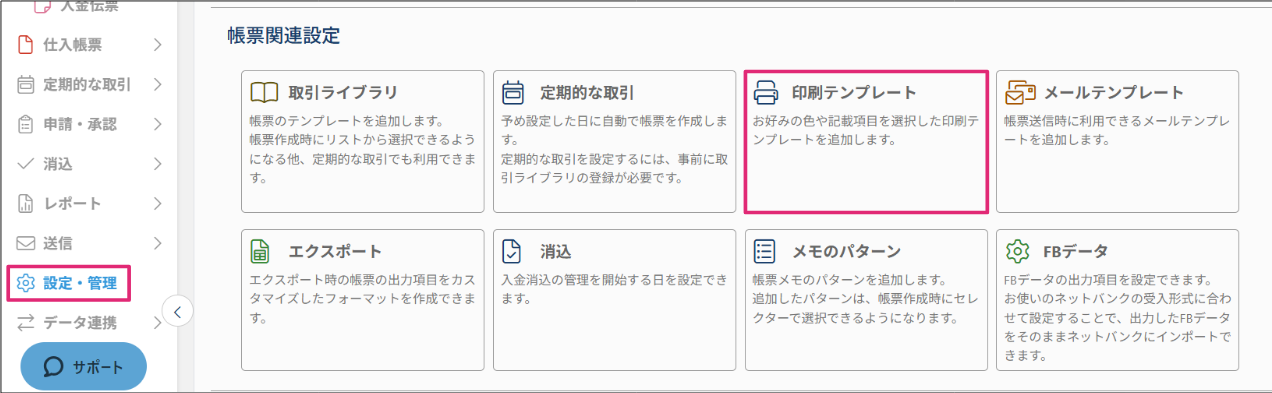The height and width of the screenshot is (393, 1272).
Task: Expand the 送信 chevron
Action: coord(157,243)
